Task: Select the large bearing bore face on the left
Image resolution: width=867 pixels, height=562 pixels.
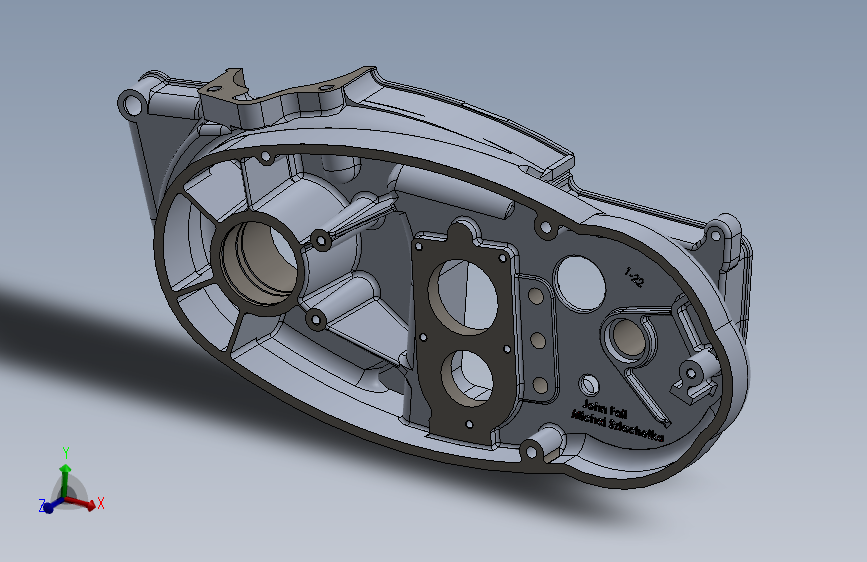Action: click(258, 263)
